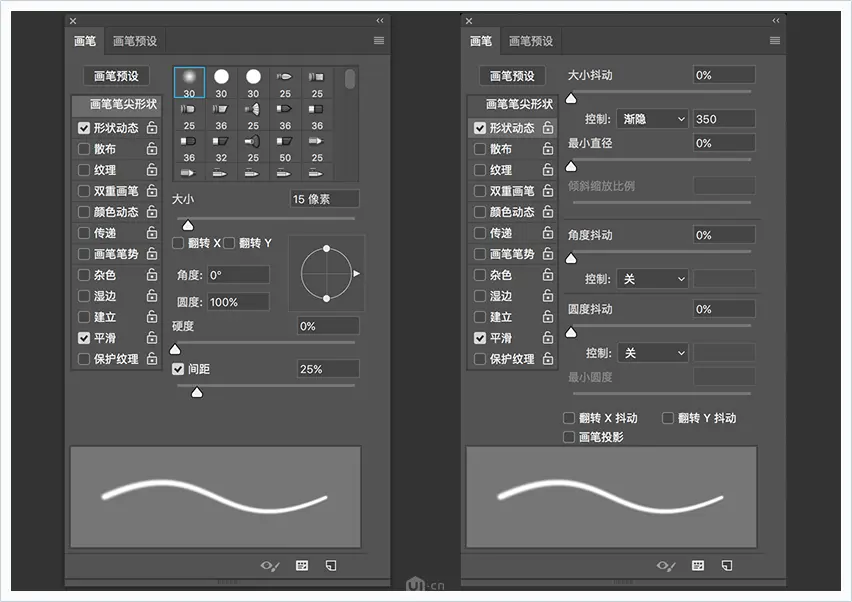Image resolution: width=852 pixels, height=602 pixels.
Task: Click left panel's create new brush icon
Action: (330, 566)
